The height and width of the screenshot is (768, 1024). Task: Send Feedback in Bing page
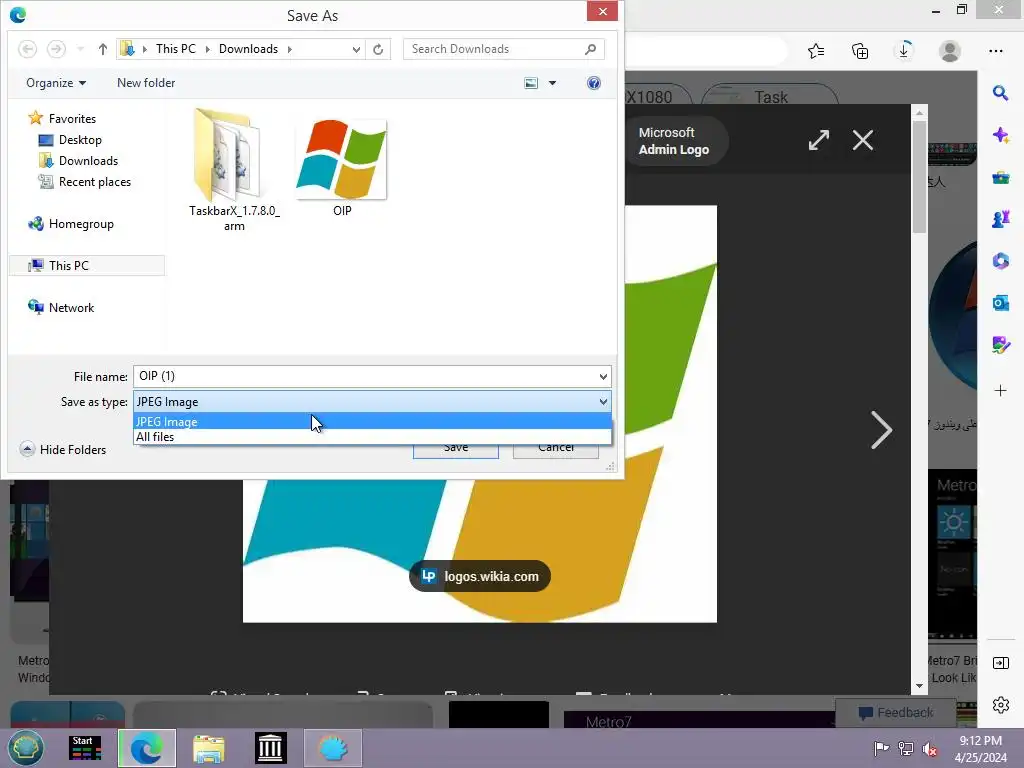pyautogui.click(x=896, y=712)
